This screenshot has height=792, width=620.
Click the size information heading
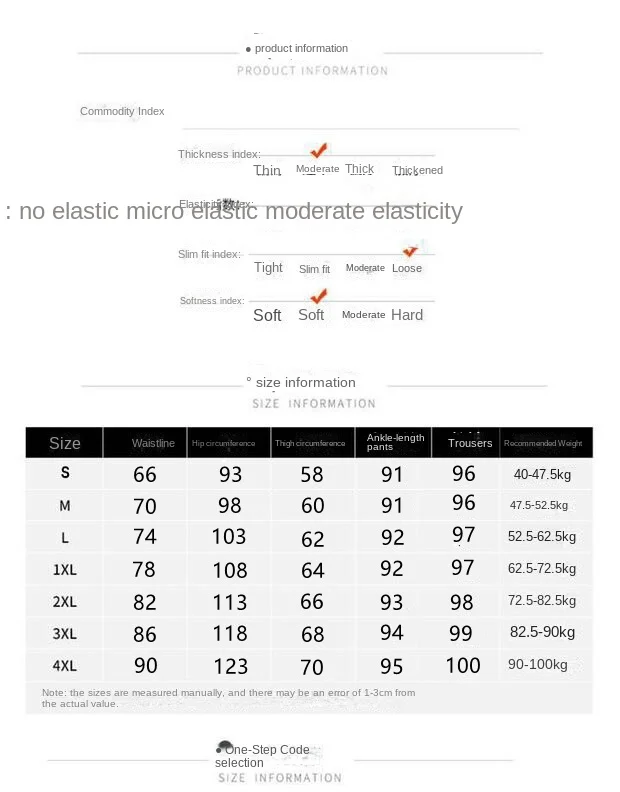(x=305, y=382)
